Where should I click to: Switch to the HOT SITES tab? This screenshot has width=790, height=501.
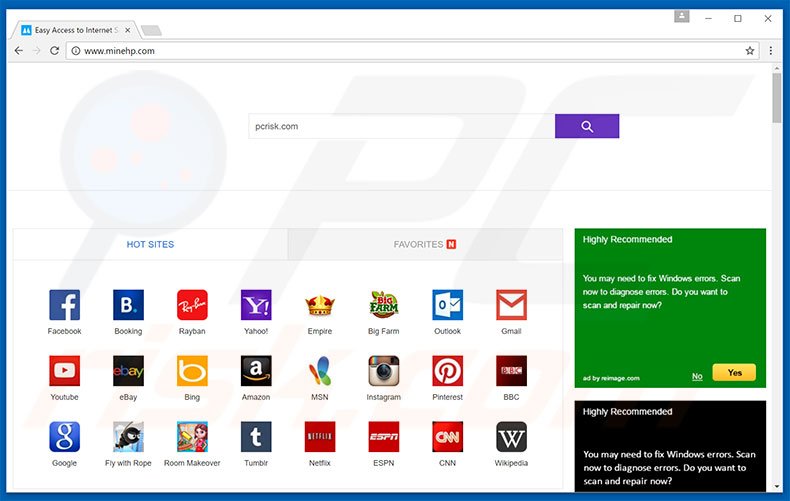coord(150,244)
